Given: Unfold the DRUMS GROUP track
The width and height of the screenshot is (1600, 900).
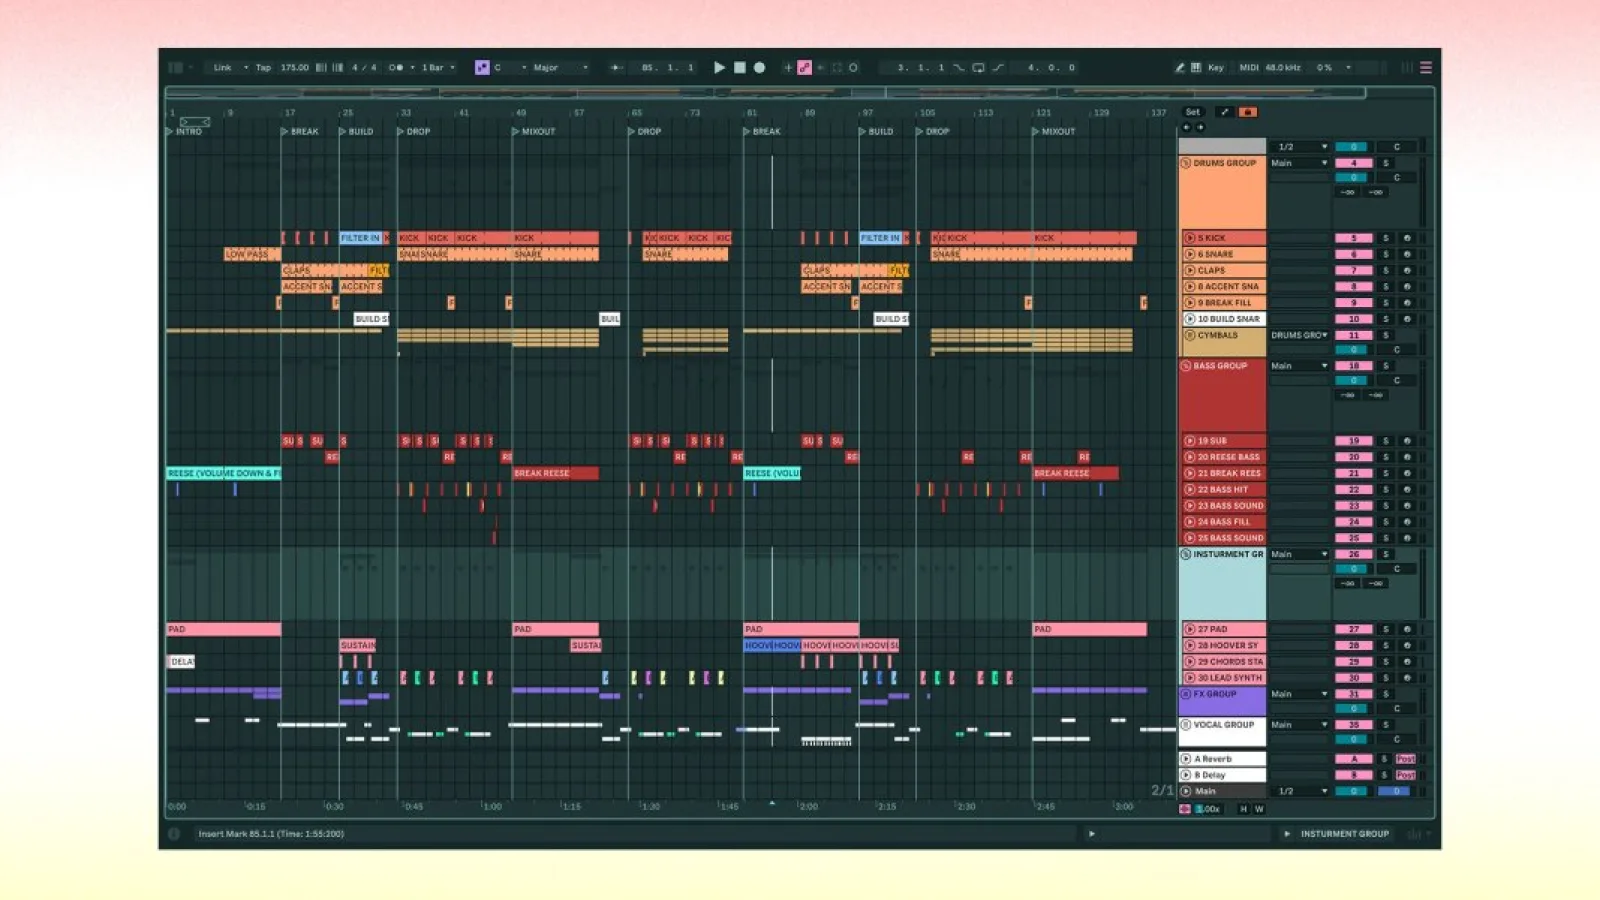Looking at the screenshot, I should (x=1186, y=163).
